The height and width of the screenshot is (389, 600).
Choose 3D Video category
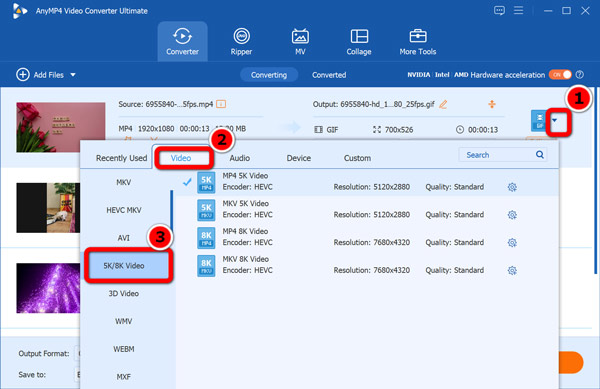[x=124, y=293]
